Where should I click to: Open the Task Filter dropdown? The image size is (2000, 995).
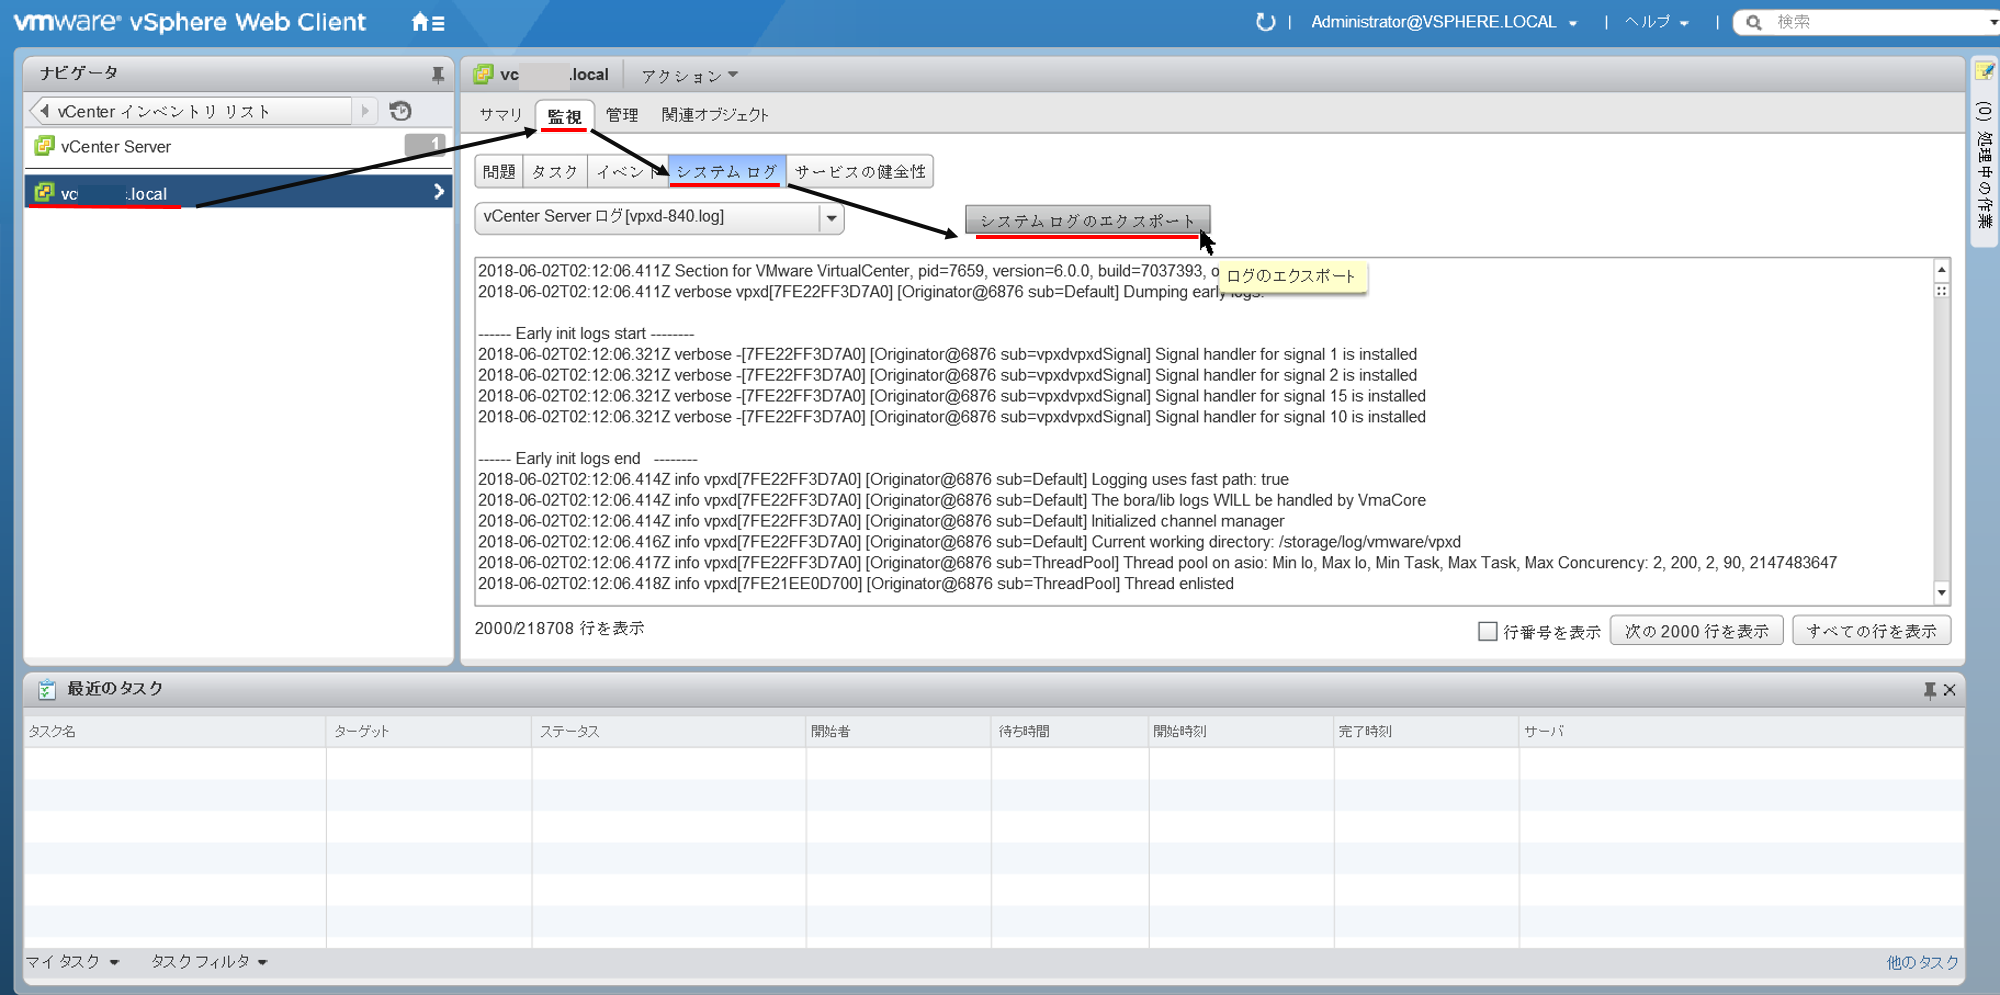pyautogui.click(x=209, y=962)
